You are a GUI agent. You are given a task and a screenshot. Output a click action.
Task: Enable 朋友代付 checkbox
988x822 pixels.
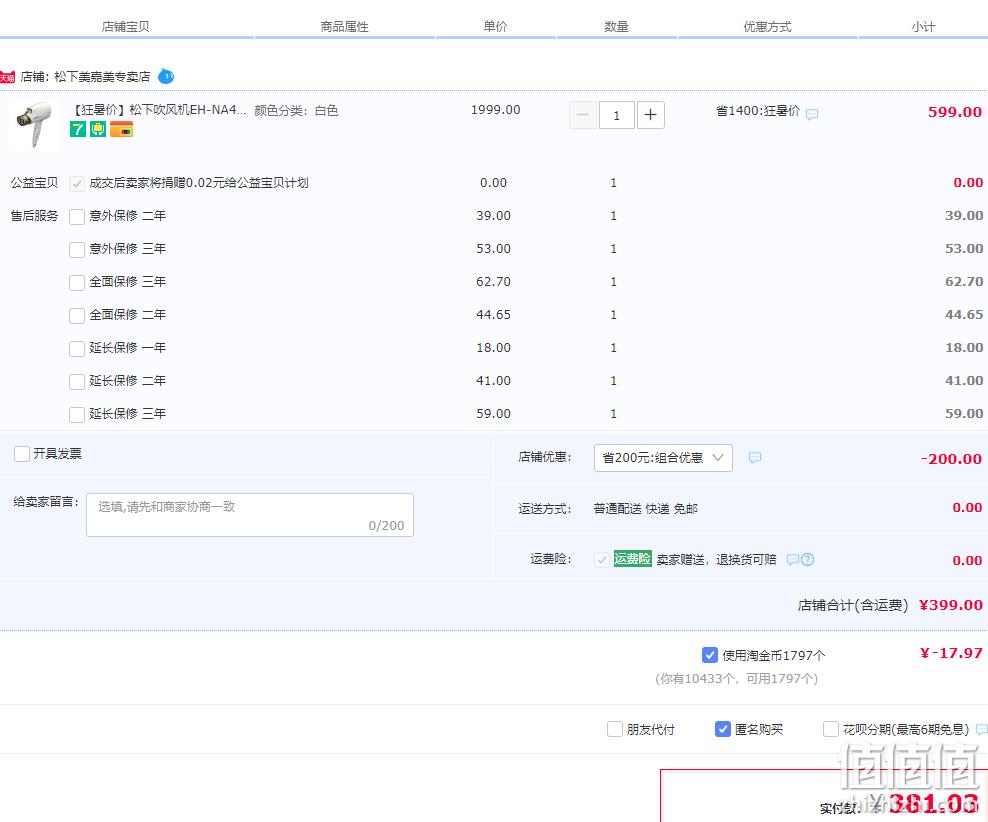614,729
